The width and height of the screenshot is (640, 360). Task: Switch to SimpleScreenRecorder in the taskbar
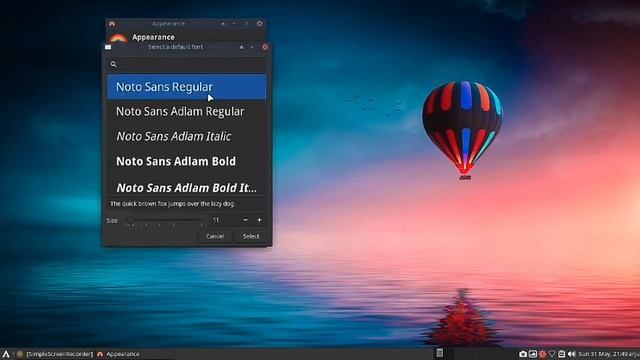click(56, 354)
